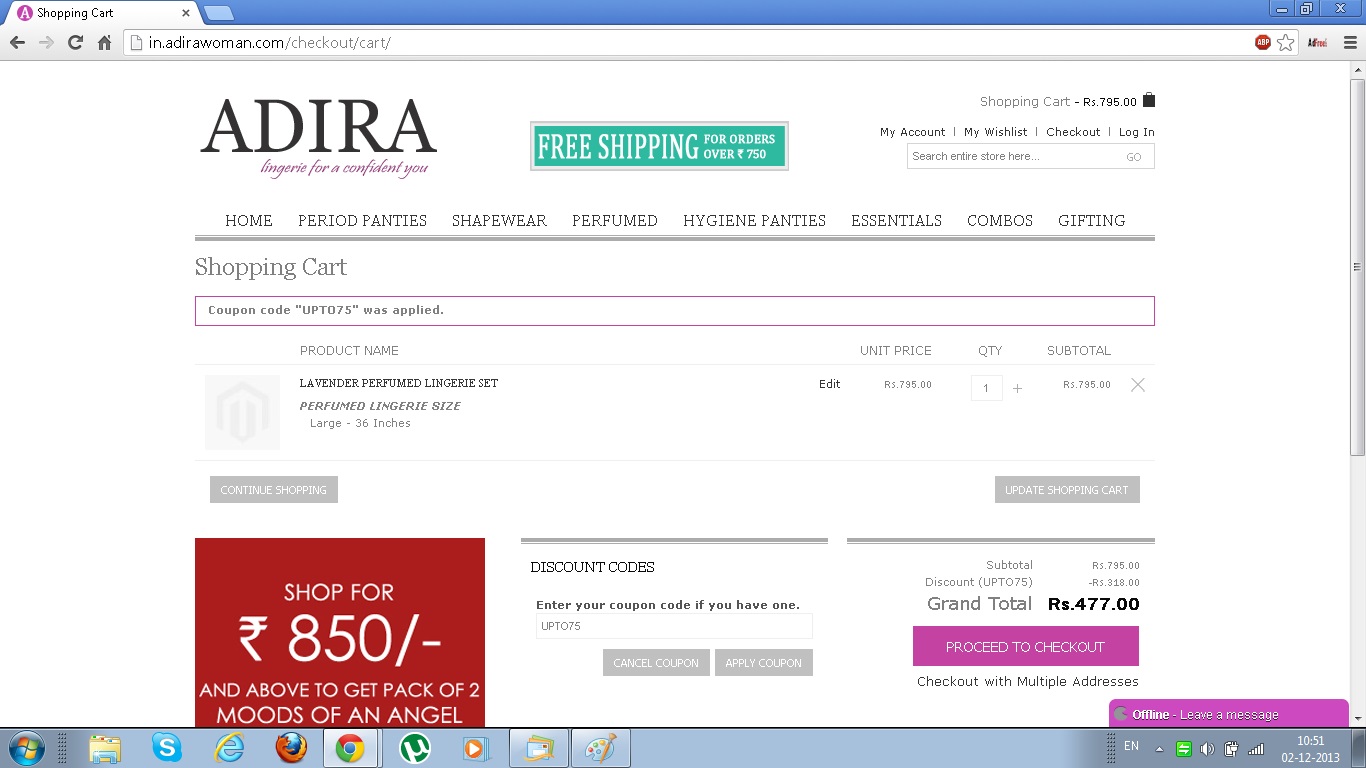Click the browser home icon

pyautogui.click(x=104, y=43)
